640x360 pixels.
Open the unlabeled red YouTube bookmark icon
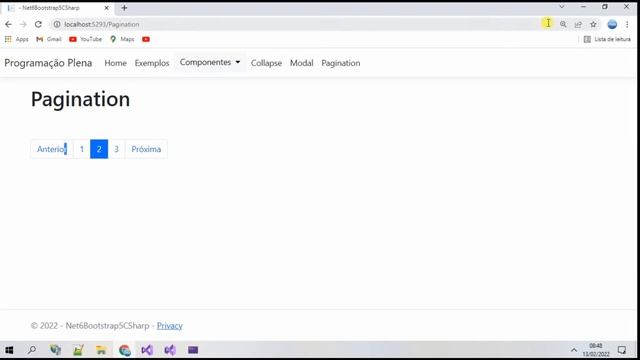[x=146, y=39]
